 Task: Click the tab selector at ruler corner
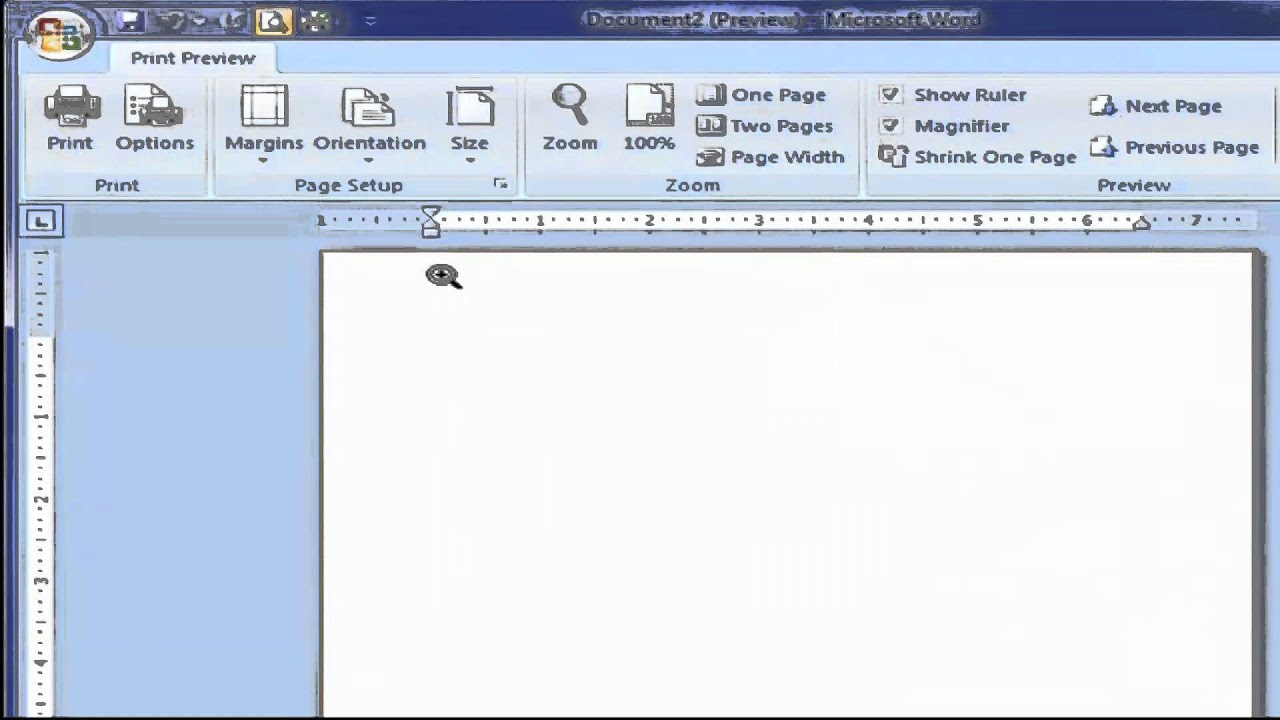coord(41,221)
